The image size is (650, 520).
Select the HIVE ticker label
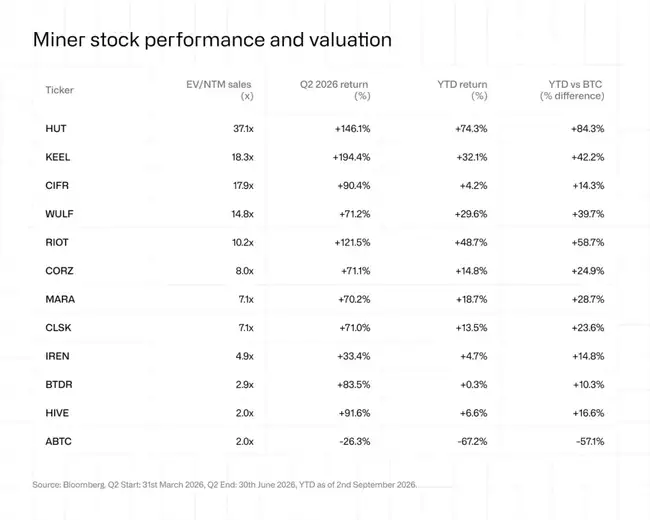pos(57,413)
